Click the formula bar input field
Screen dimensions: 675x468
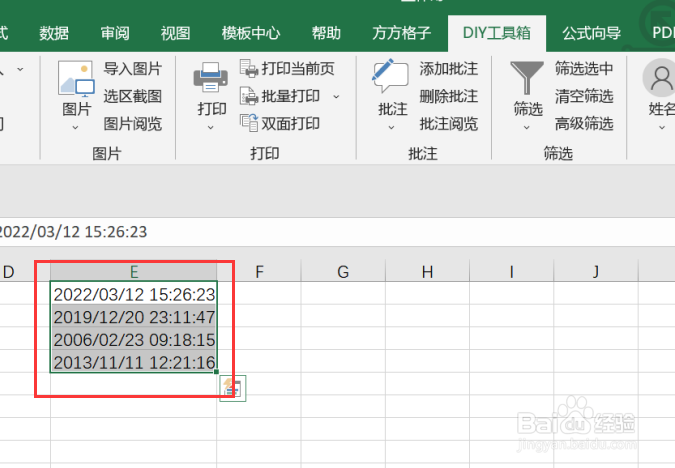pyautogui.click(x=338, y=232)
